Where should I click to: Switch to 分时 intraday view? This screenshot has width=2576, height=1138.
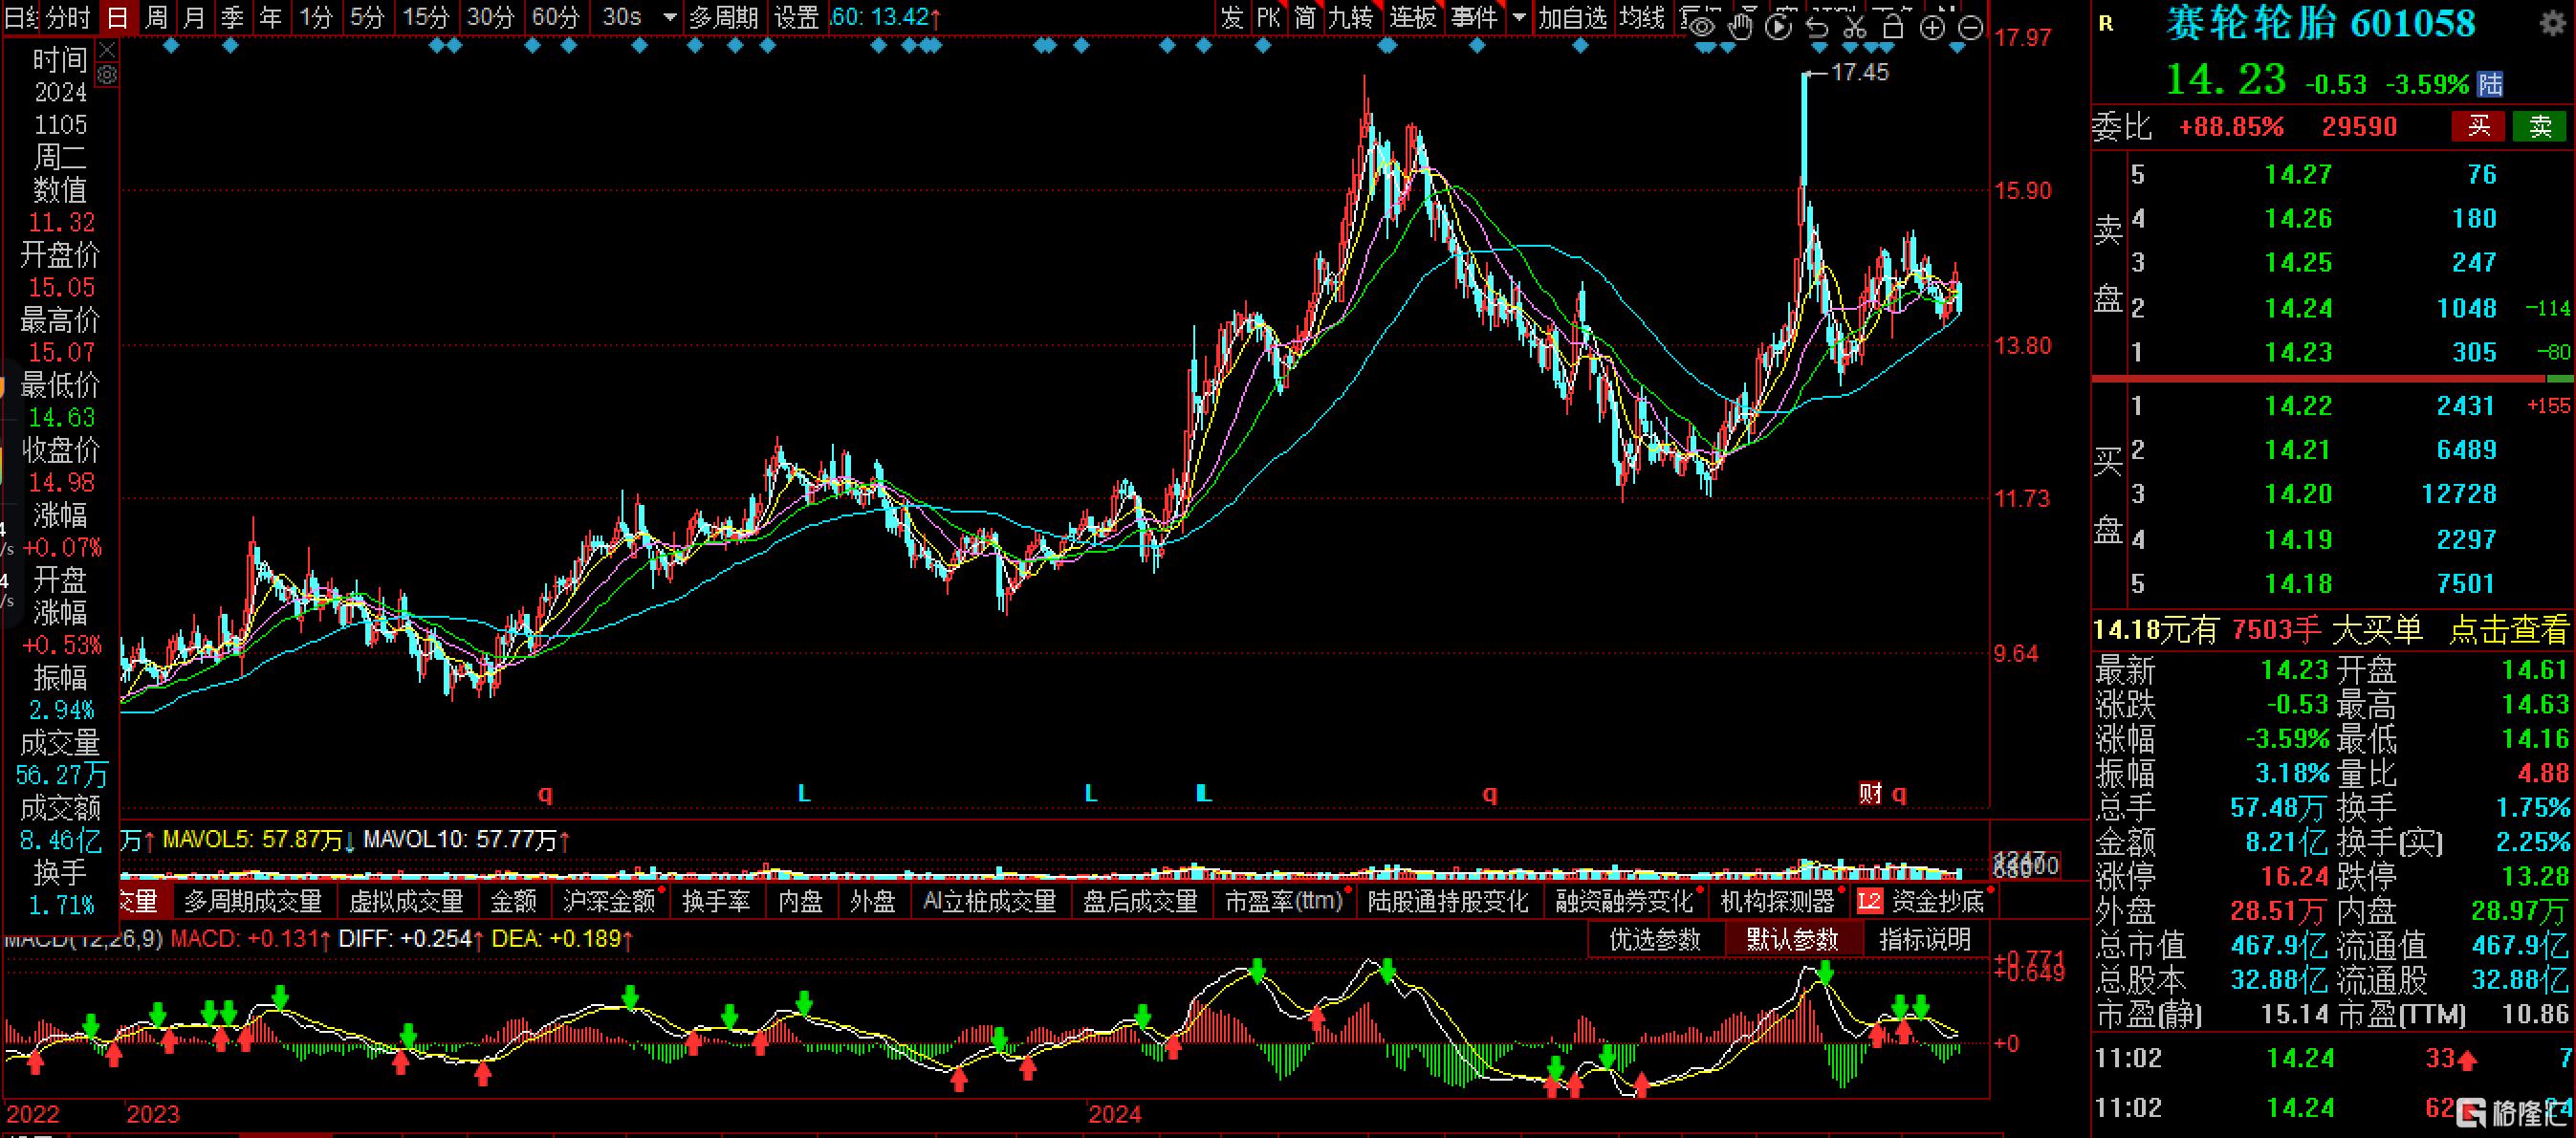tap(68, 17)
